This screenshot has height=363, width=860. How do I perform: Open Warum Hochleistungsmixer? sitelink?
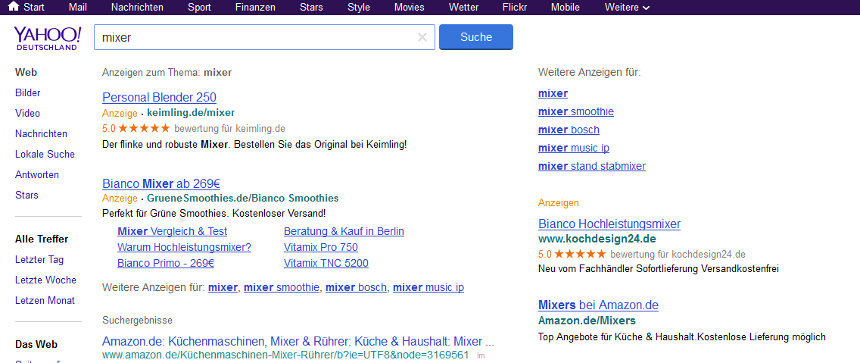pos(184,247)
